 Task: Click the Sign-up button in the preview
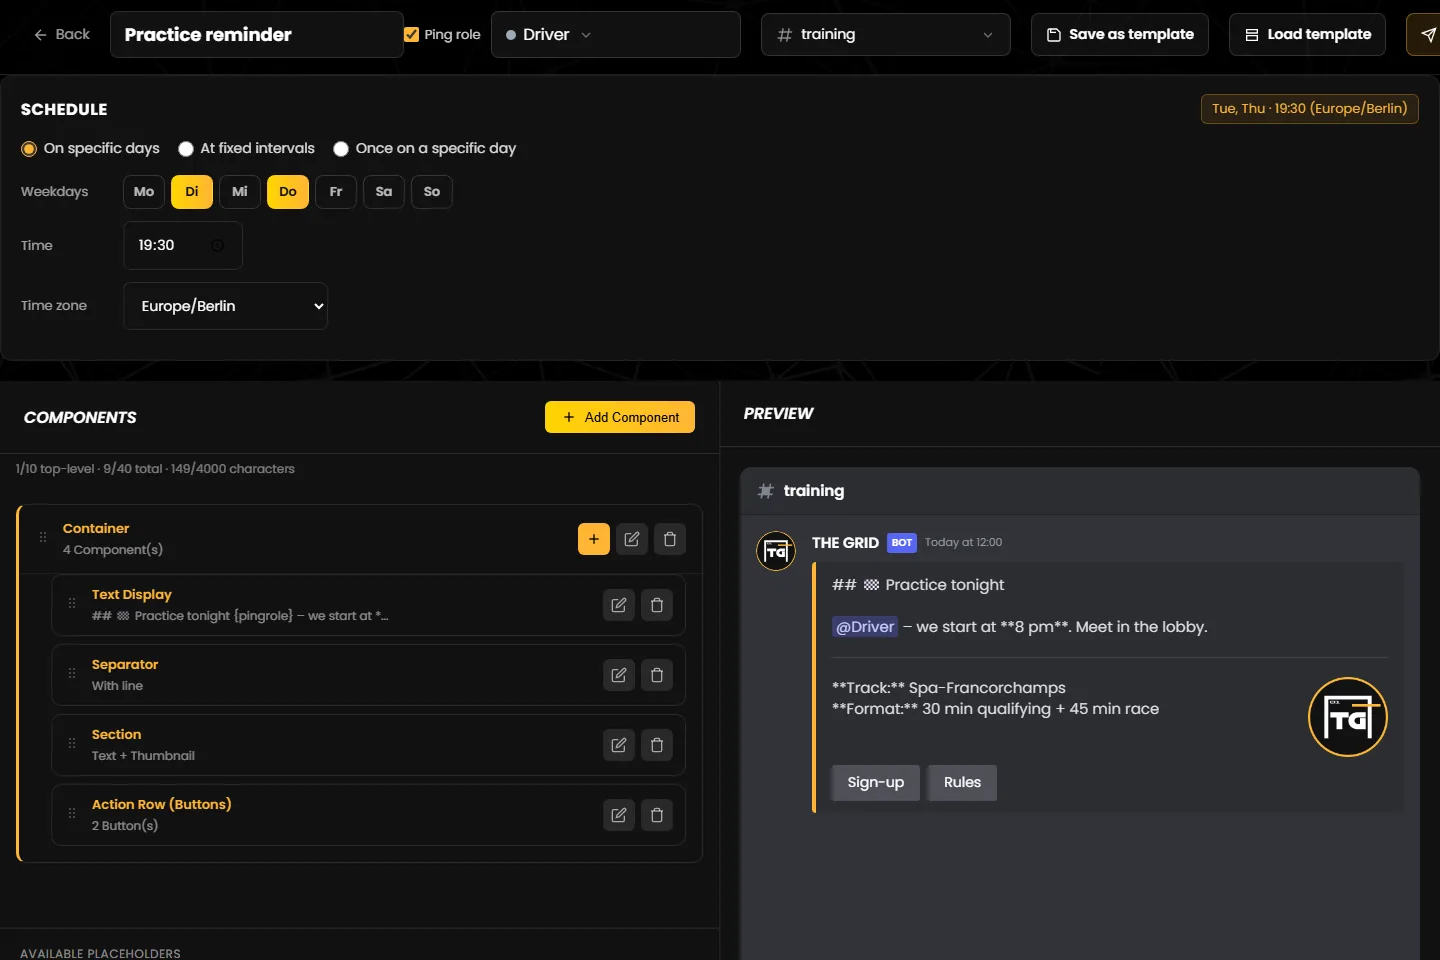[x=876, y=783]
